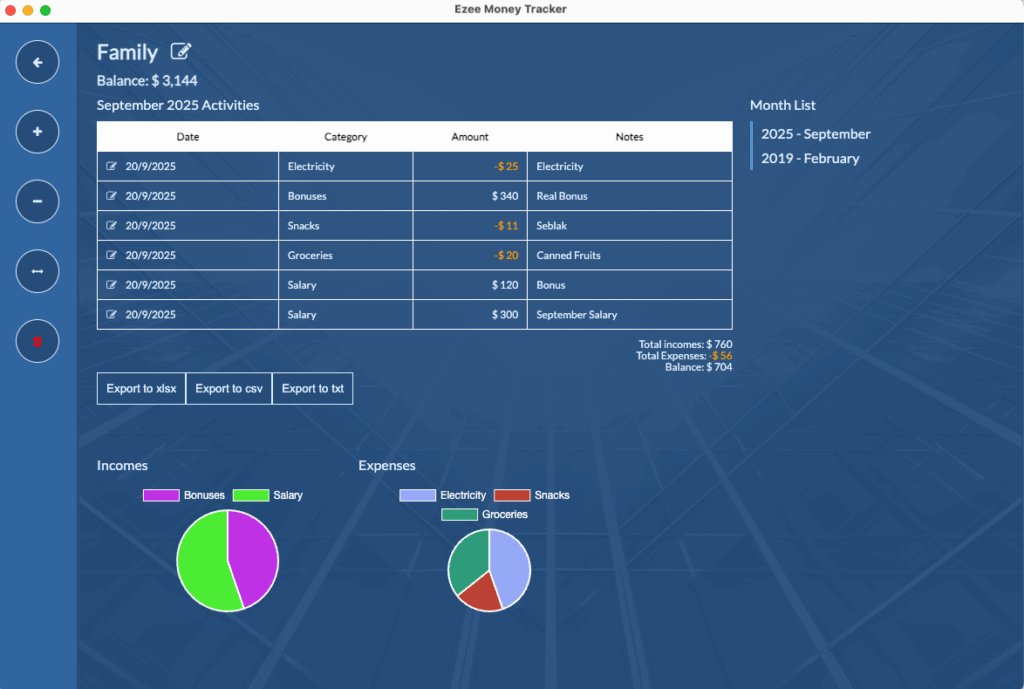
Task: Click the plus icon to add income
Action: tap(38, 132)
